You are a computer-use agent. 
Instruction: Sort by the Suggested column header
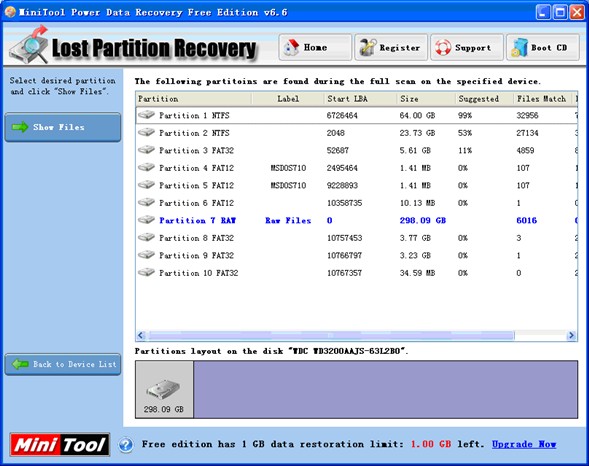[x=484, y=99]
